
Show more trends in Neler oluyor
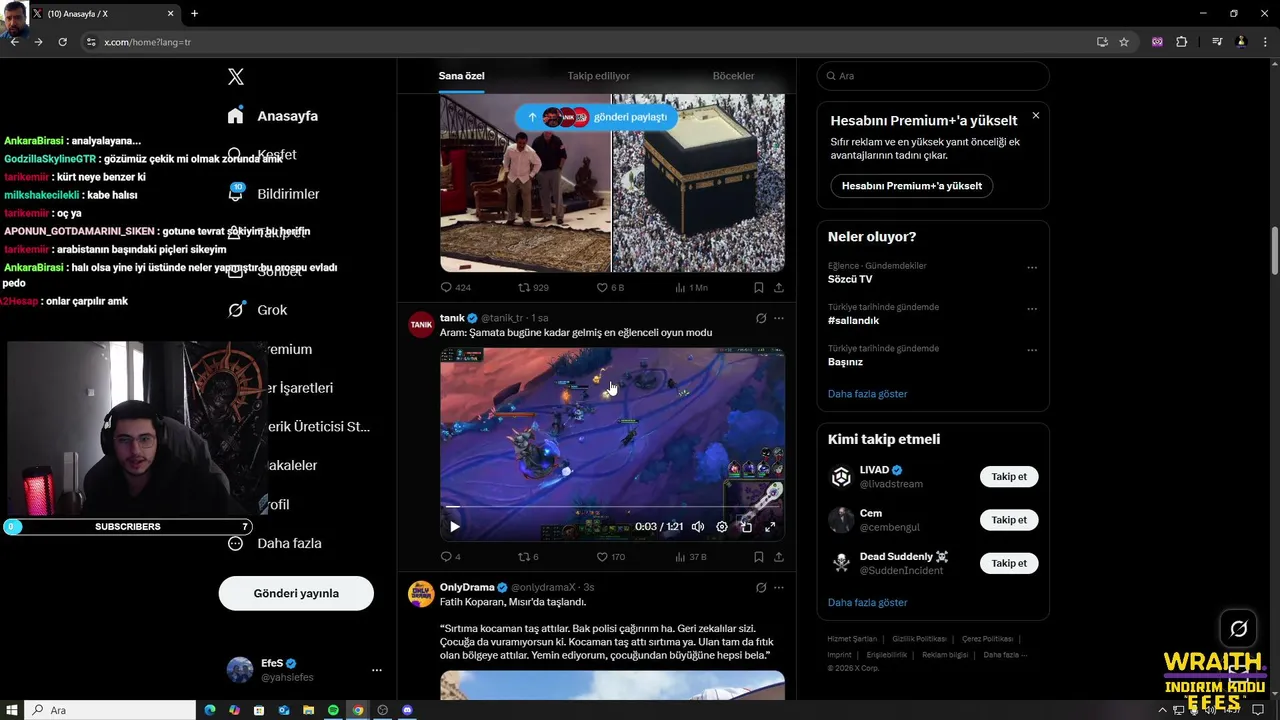point(867,394)
